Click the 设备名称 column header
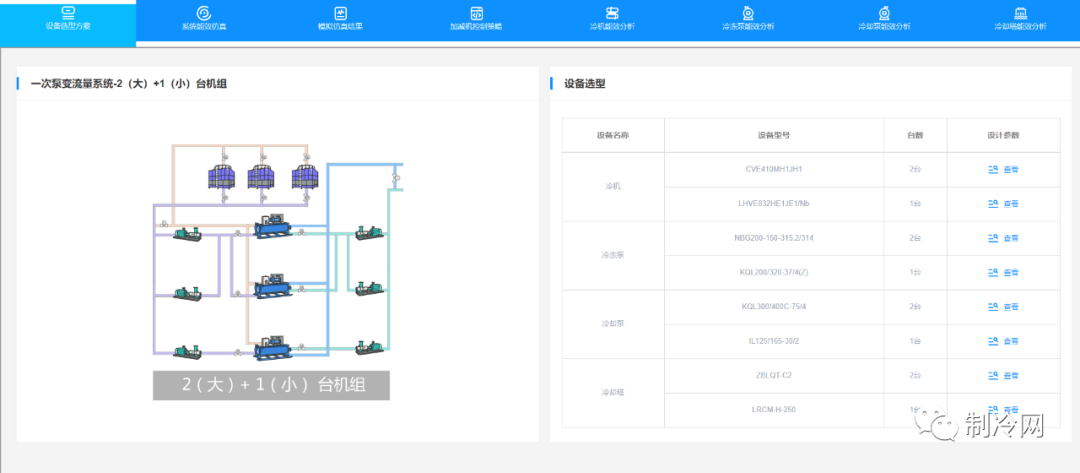This screenshot has width=1080, height=473. pos(613,135)
